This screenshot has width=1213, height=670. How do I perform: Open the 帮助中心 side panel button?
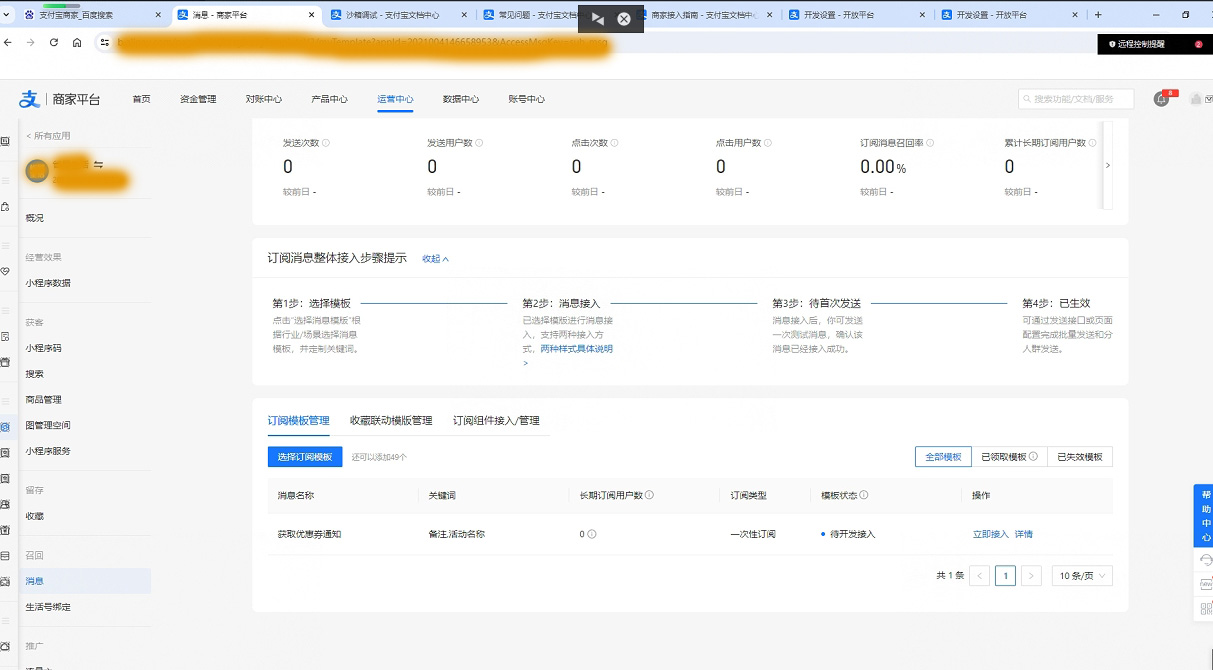click(1205, 516)
